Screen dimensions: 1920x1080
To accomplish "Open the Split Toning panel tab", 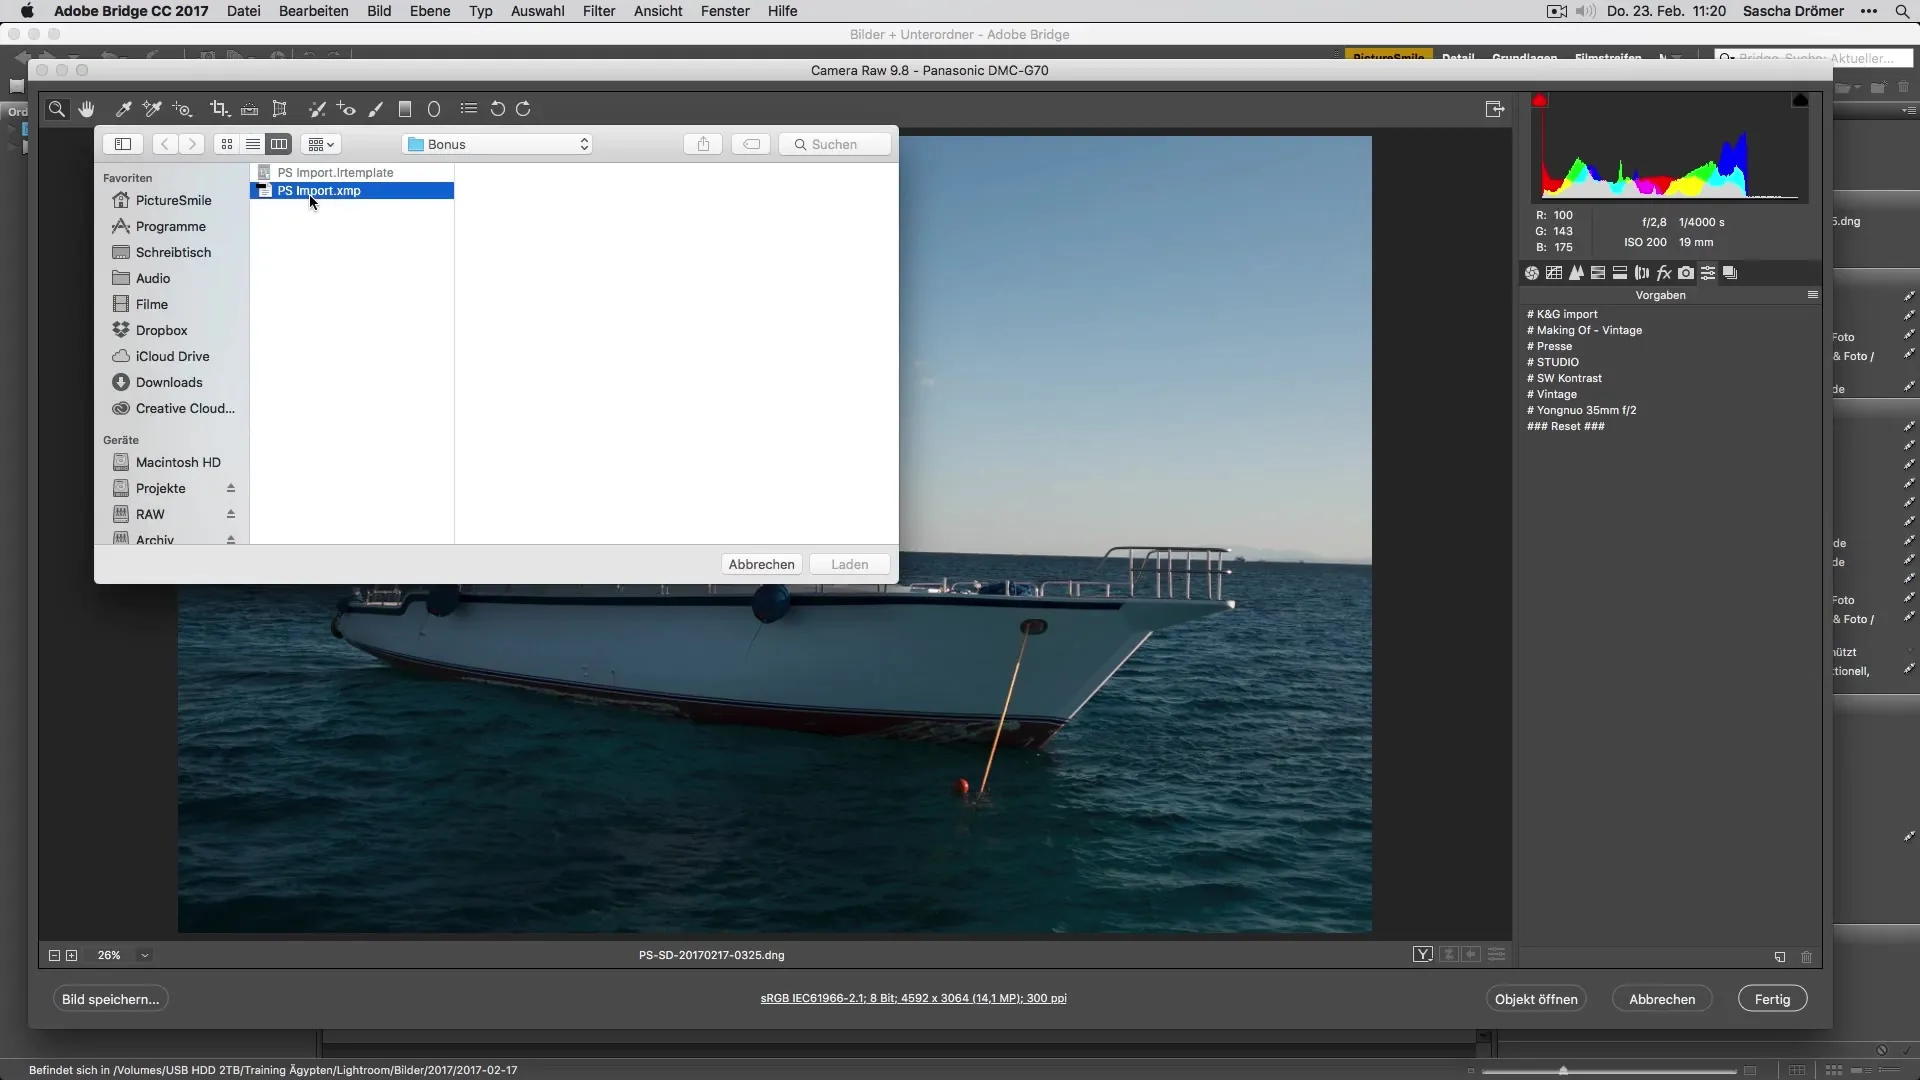I will click(x=1620, y=273).
